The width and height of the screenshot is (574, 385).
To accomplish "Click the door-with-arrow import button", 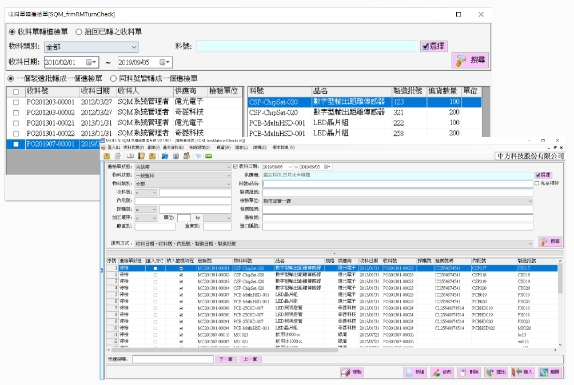I will (523, 372).
